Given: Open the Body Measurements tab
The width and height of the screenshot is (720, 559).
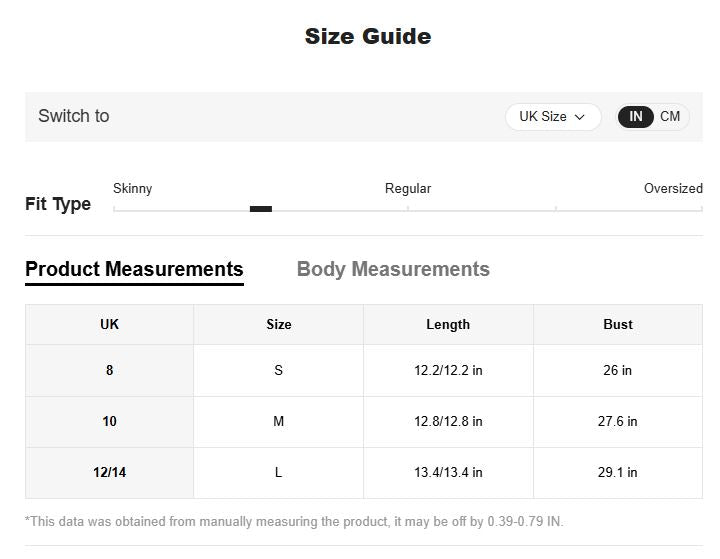Looking at the screenshot, I should pyautogui.click(x=393, y=269).
